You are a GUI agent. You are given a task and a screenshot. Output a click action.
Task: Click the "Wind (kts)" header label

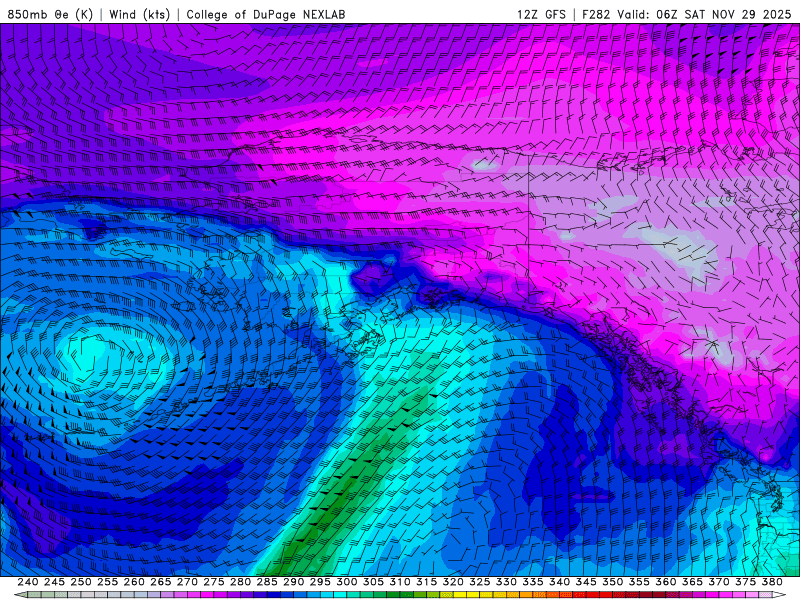click(x=139, y=14)
